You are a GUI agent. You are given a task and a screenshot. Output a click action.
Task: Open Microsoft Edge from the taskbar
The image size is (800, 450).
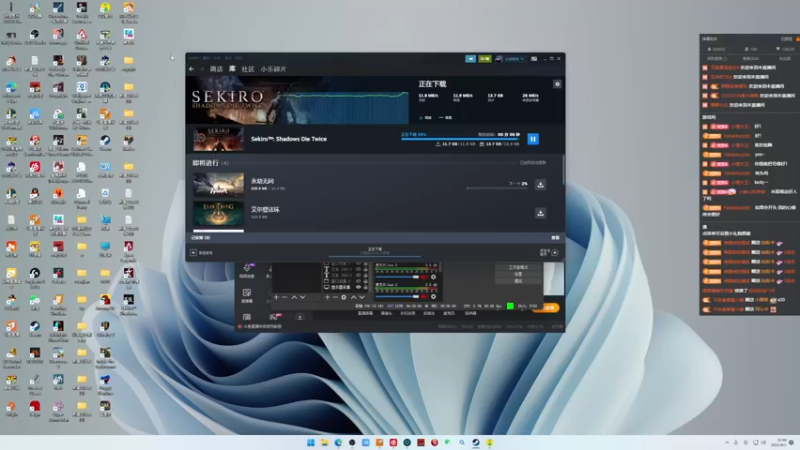coord(338,442)
